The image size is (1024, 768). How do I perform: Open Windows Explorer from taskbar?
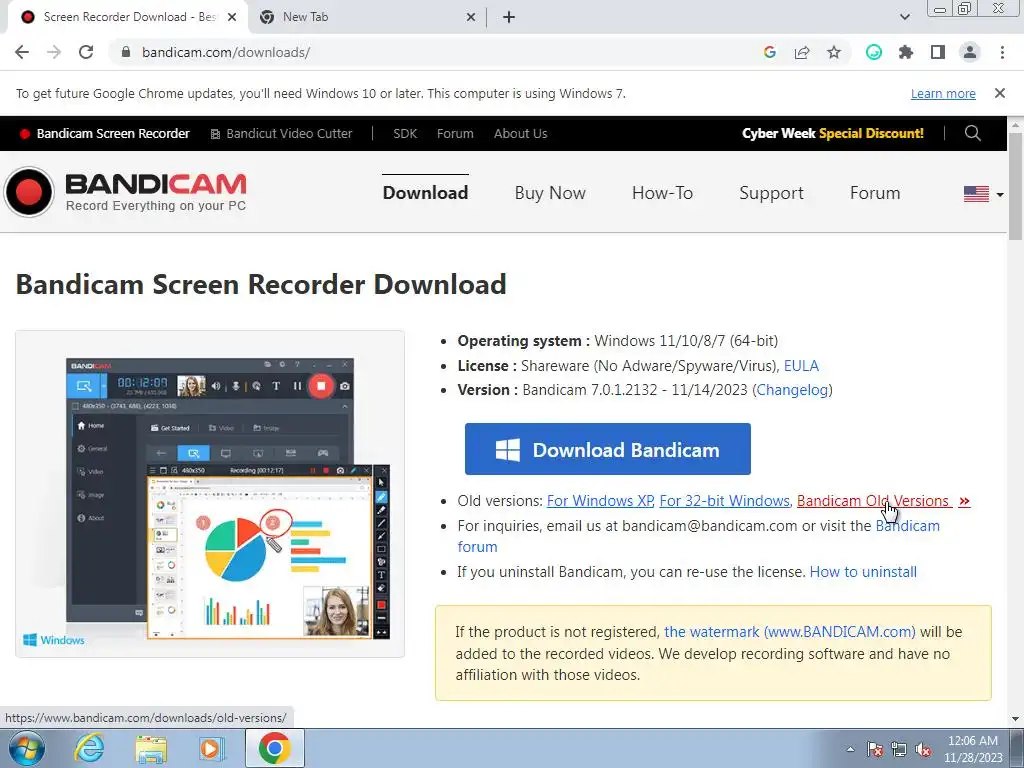pyautogui.click(x=151, y=749)
